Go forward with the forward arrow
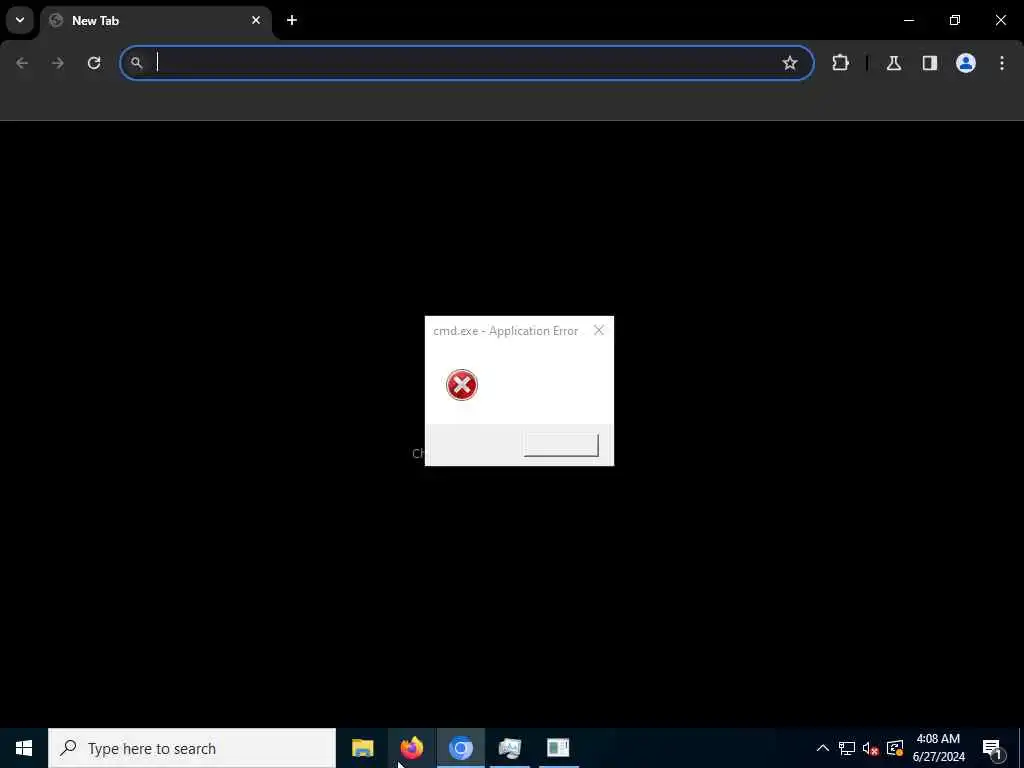This screenshot has width=1024, height=768. tap(58, 63)
